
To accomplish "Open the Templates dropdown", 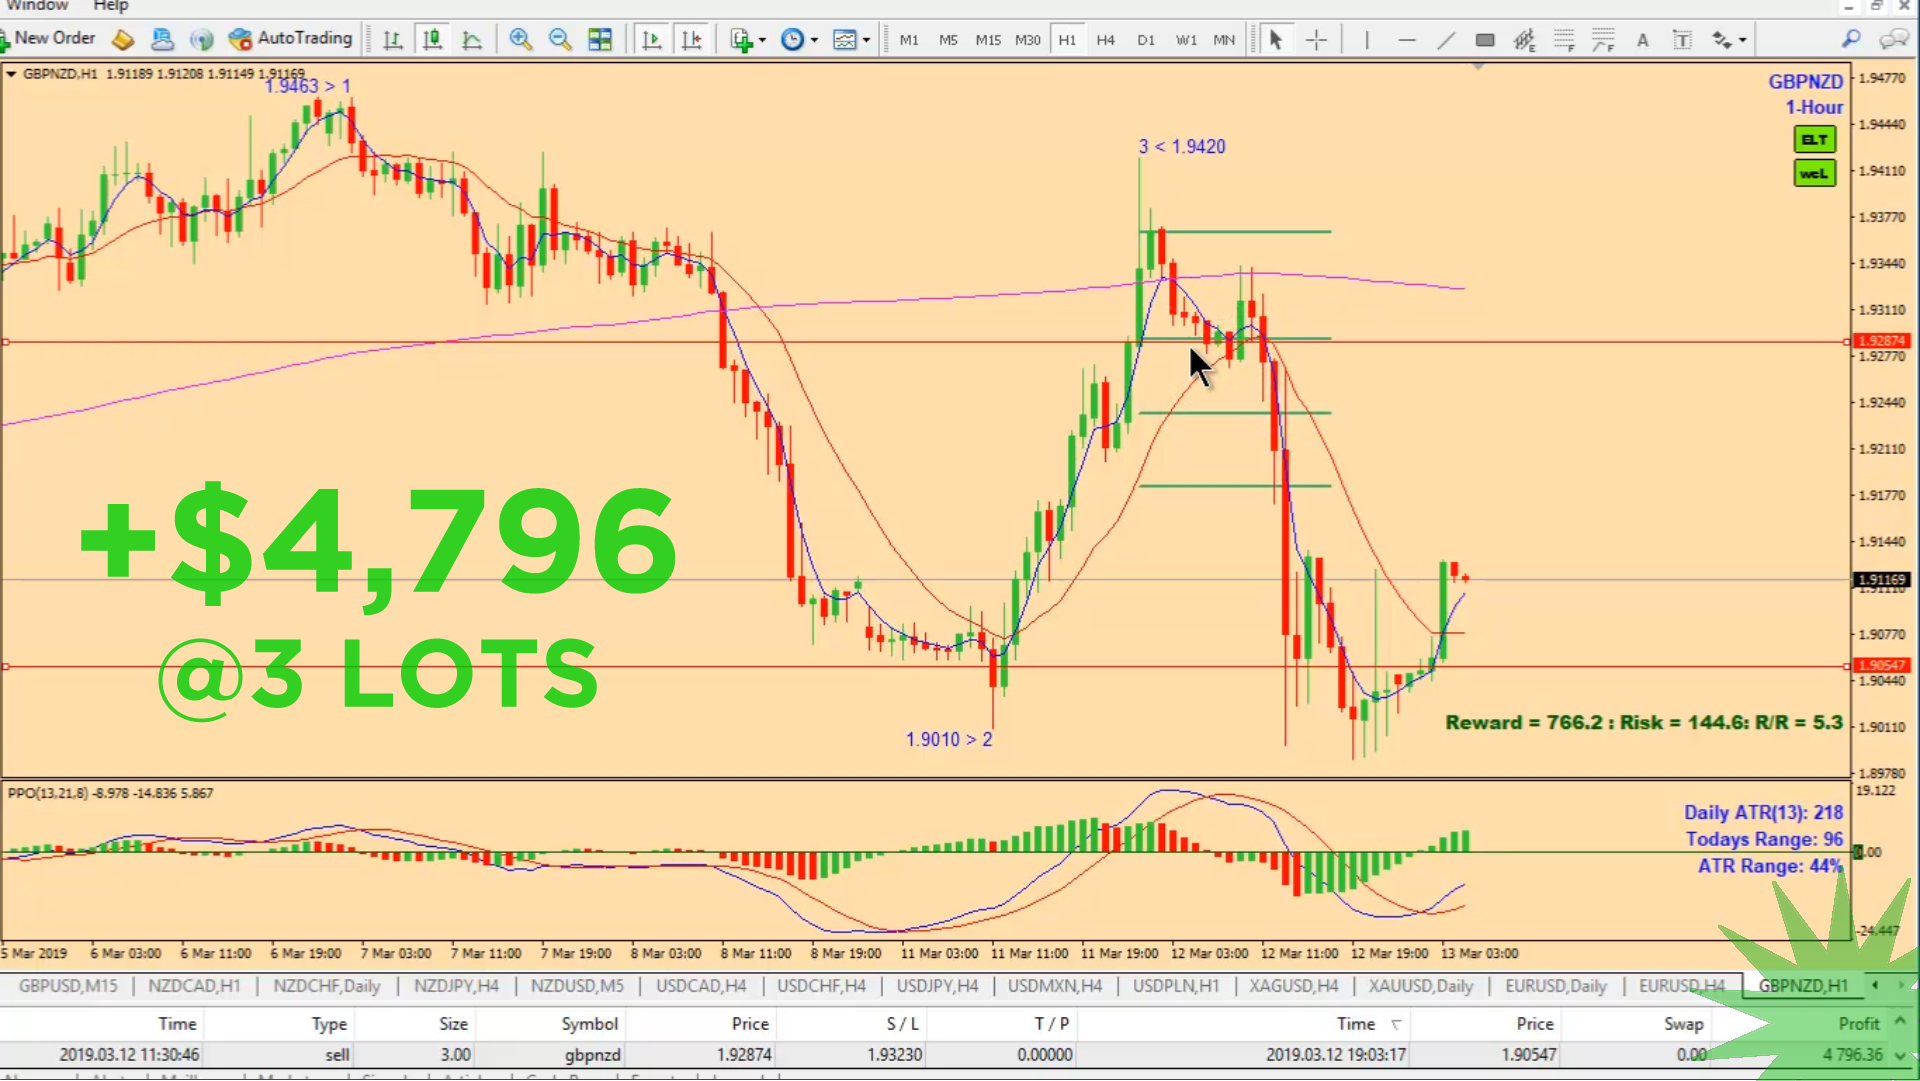I will [x=851, y=40].
